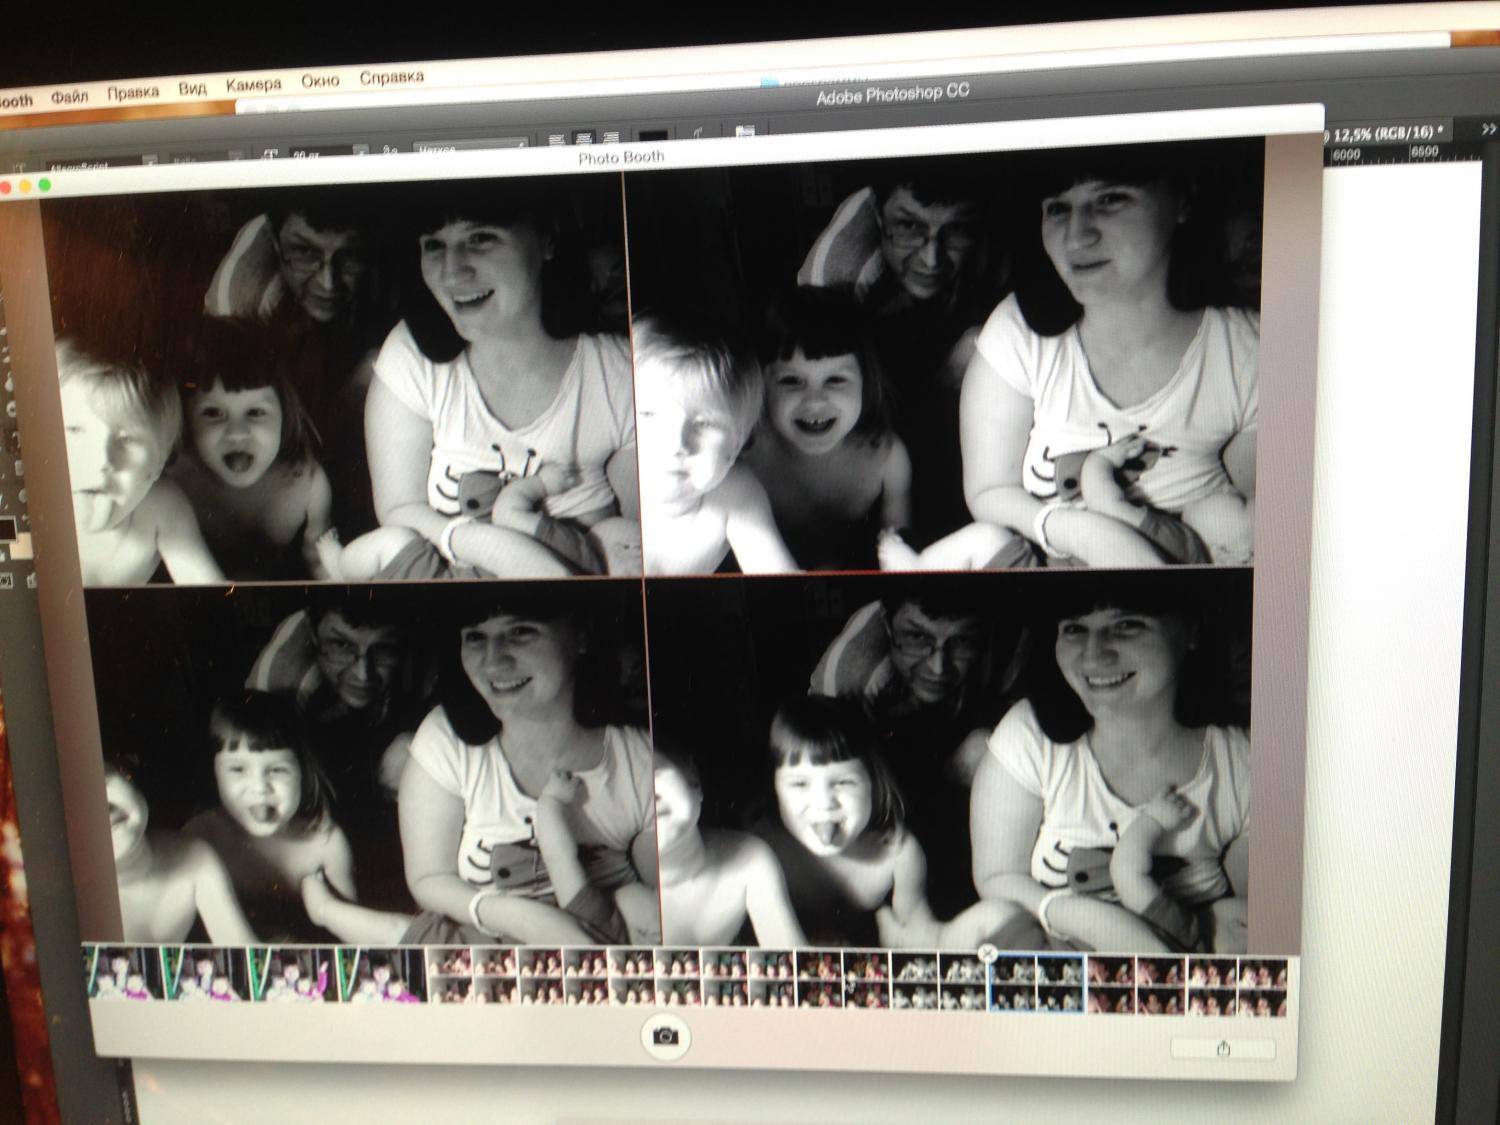Open the Камера menu

tap(253, 85)
